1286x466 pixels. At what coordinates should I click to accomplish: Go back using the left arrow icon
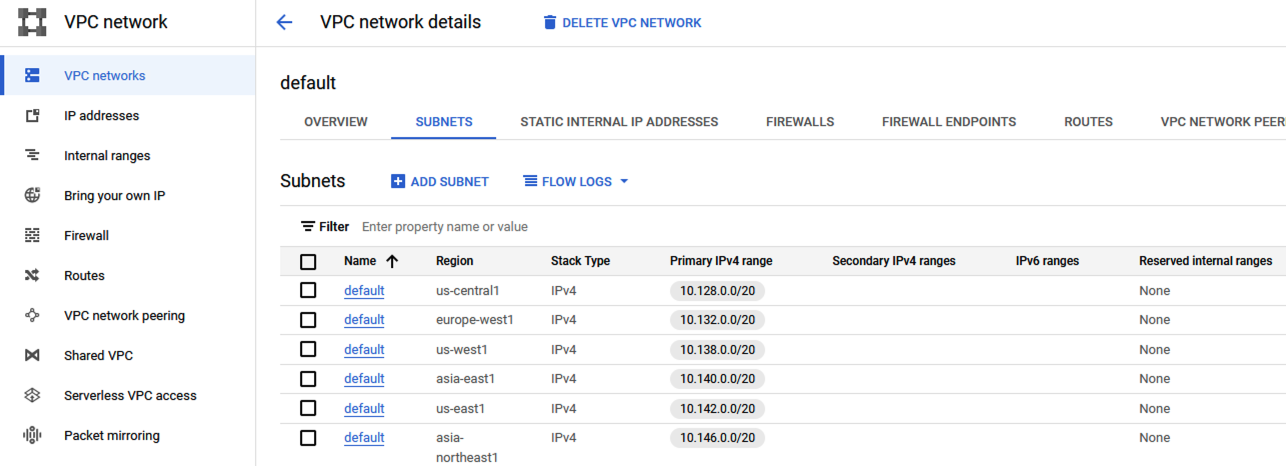[x=285, y=22]
